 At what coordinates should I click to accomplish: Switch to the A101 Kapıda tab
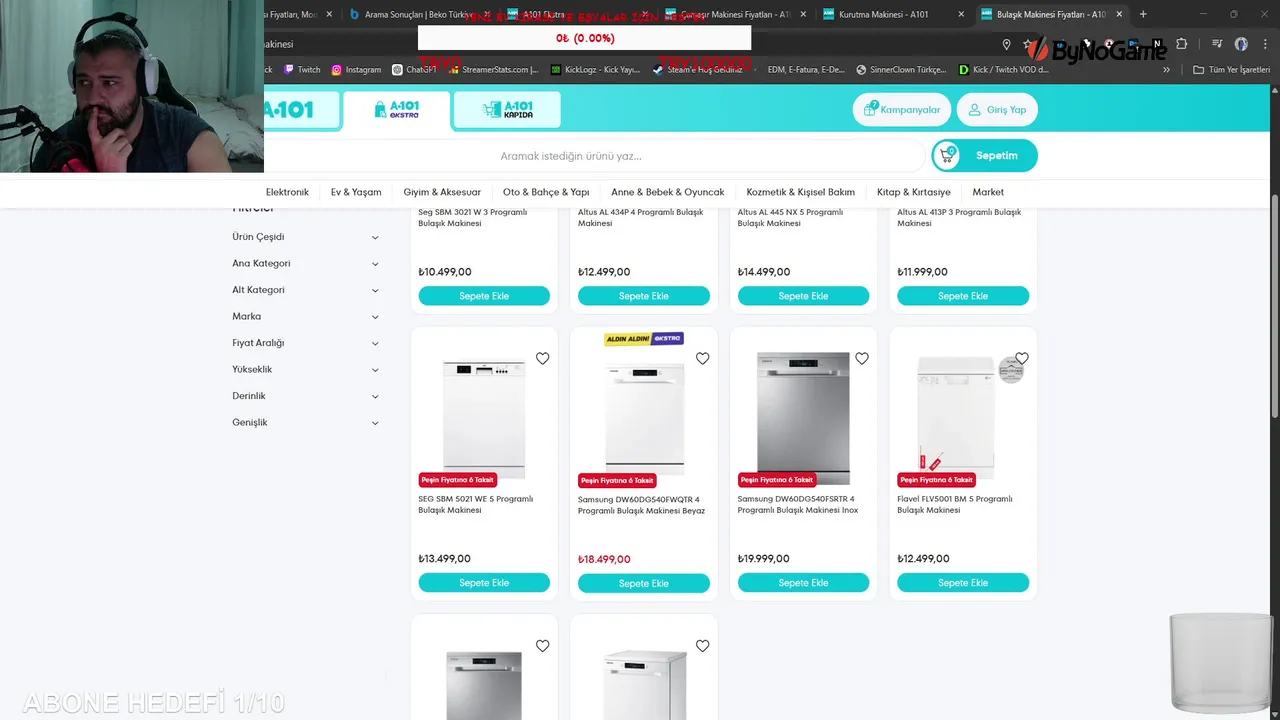coord(507,110)
